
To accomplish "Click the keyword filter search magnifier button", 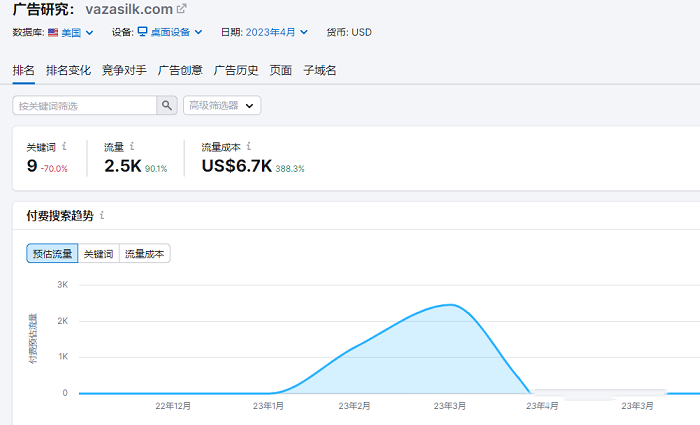I will 167,105.
